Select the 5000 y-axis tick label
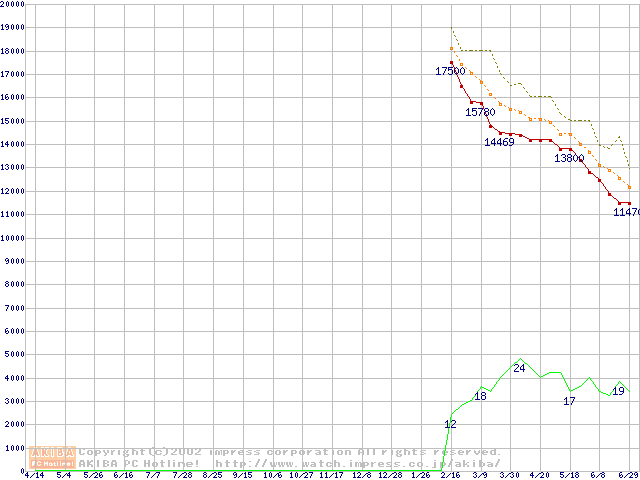 coord(15,354)
